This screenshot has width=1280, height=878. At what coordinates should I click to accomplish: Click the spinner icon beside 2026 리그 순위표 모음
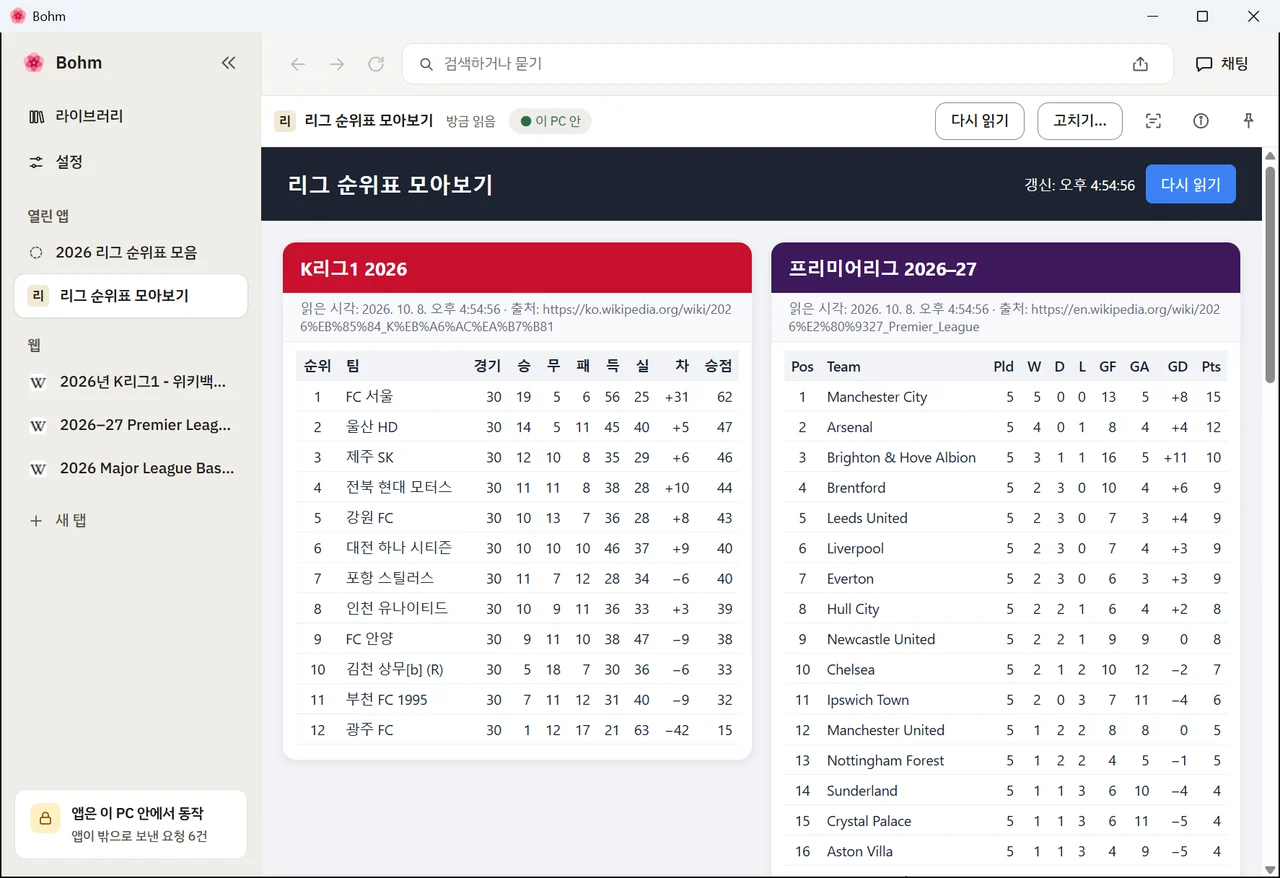[36, 252]
